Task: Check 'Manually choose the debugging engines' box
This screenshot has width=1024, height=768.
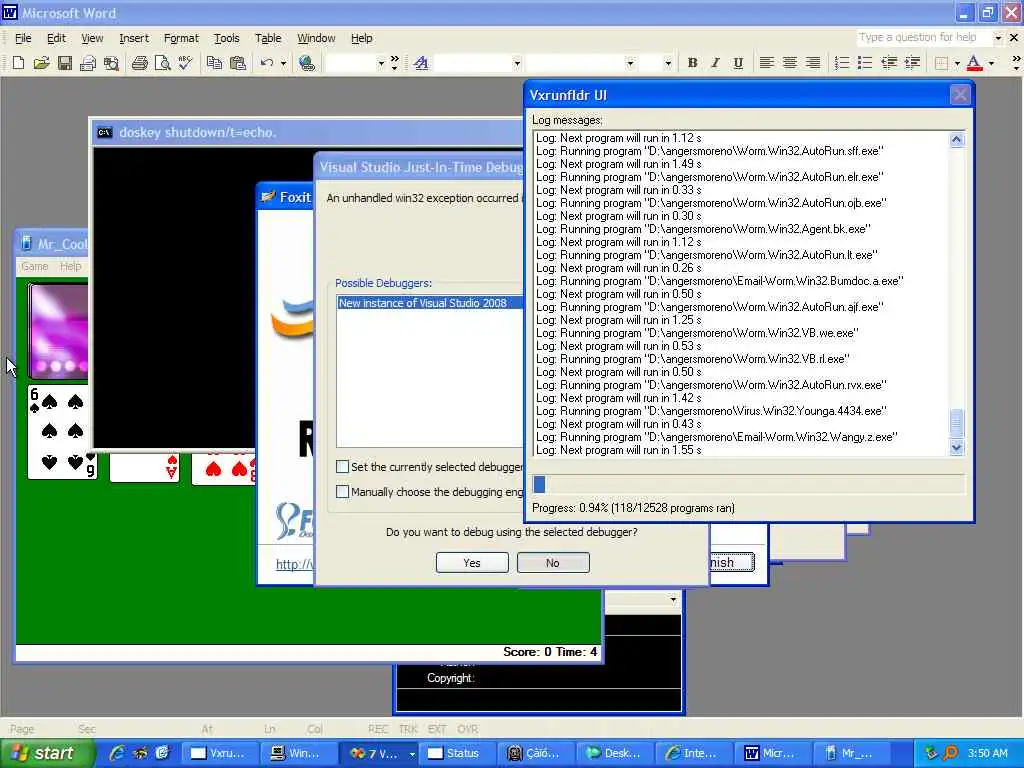Action: pyautogui.click(x=342, y=491)
